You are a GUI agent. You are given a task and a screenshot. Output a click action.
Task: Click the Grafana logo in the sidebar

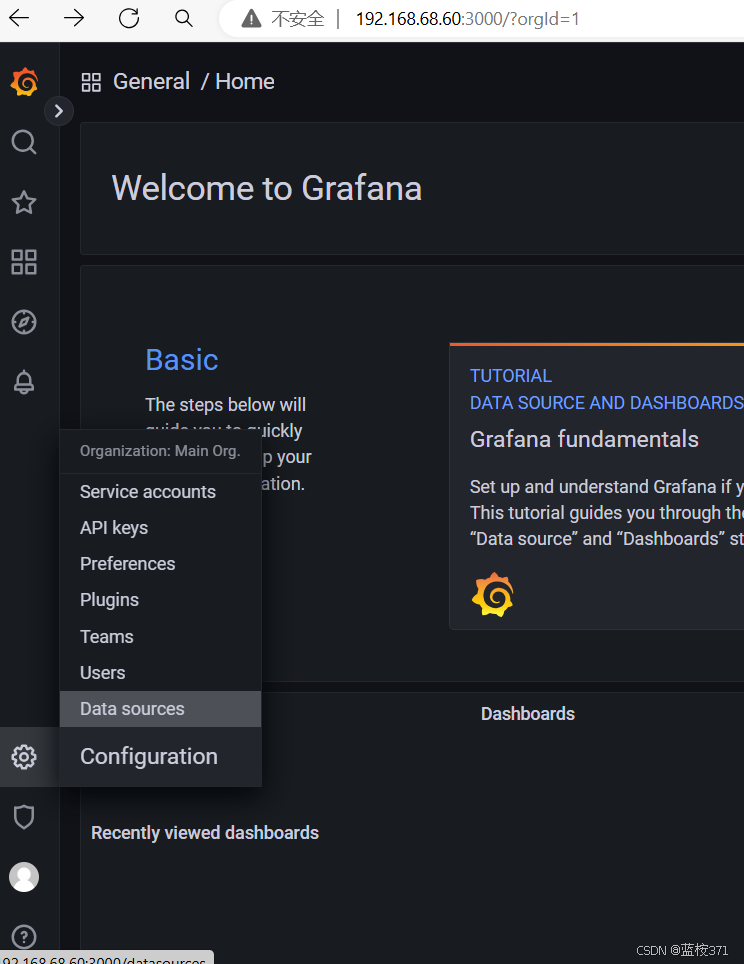tap(25, 82)
